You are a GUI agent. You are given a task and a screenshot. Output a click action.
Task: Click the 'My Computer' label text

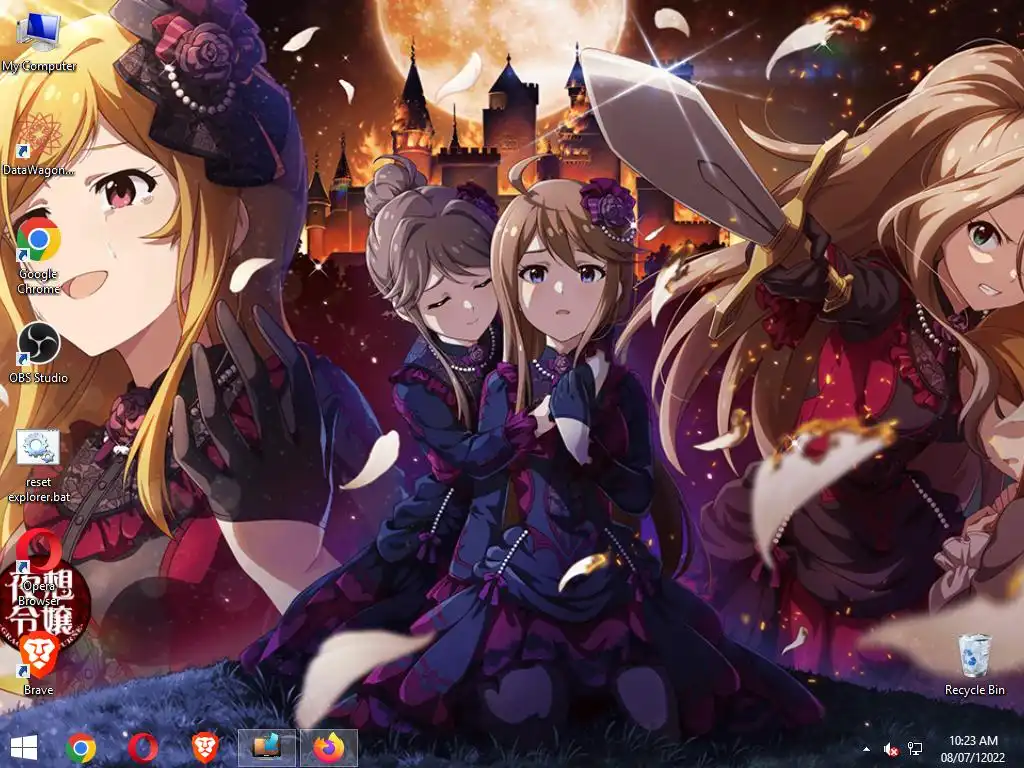point(39,66)
